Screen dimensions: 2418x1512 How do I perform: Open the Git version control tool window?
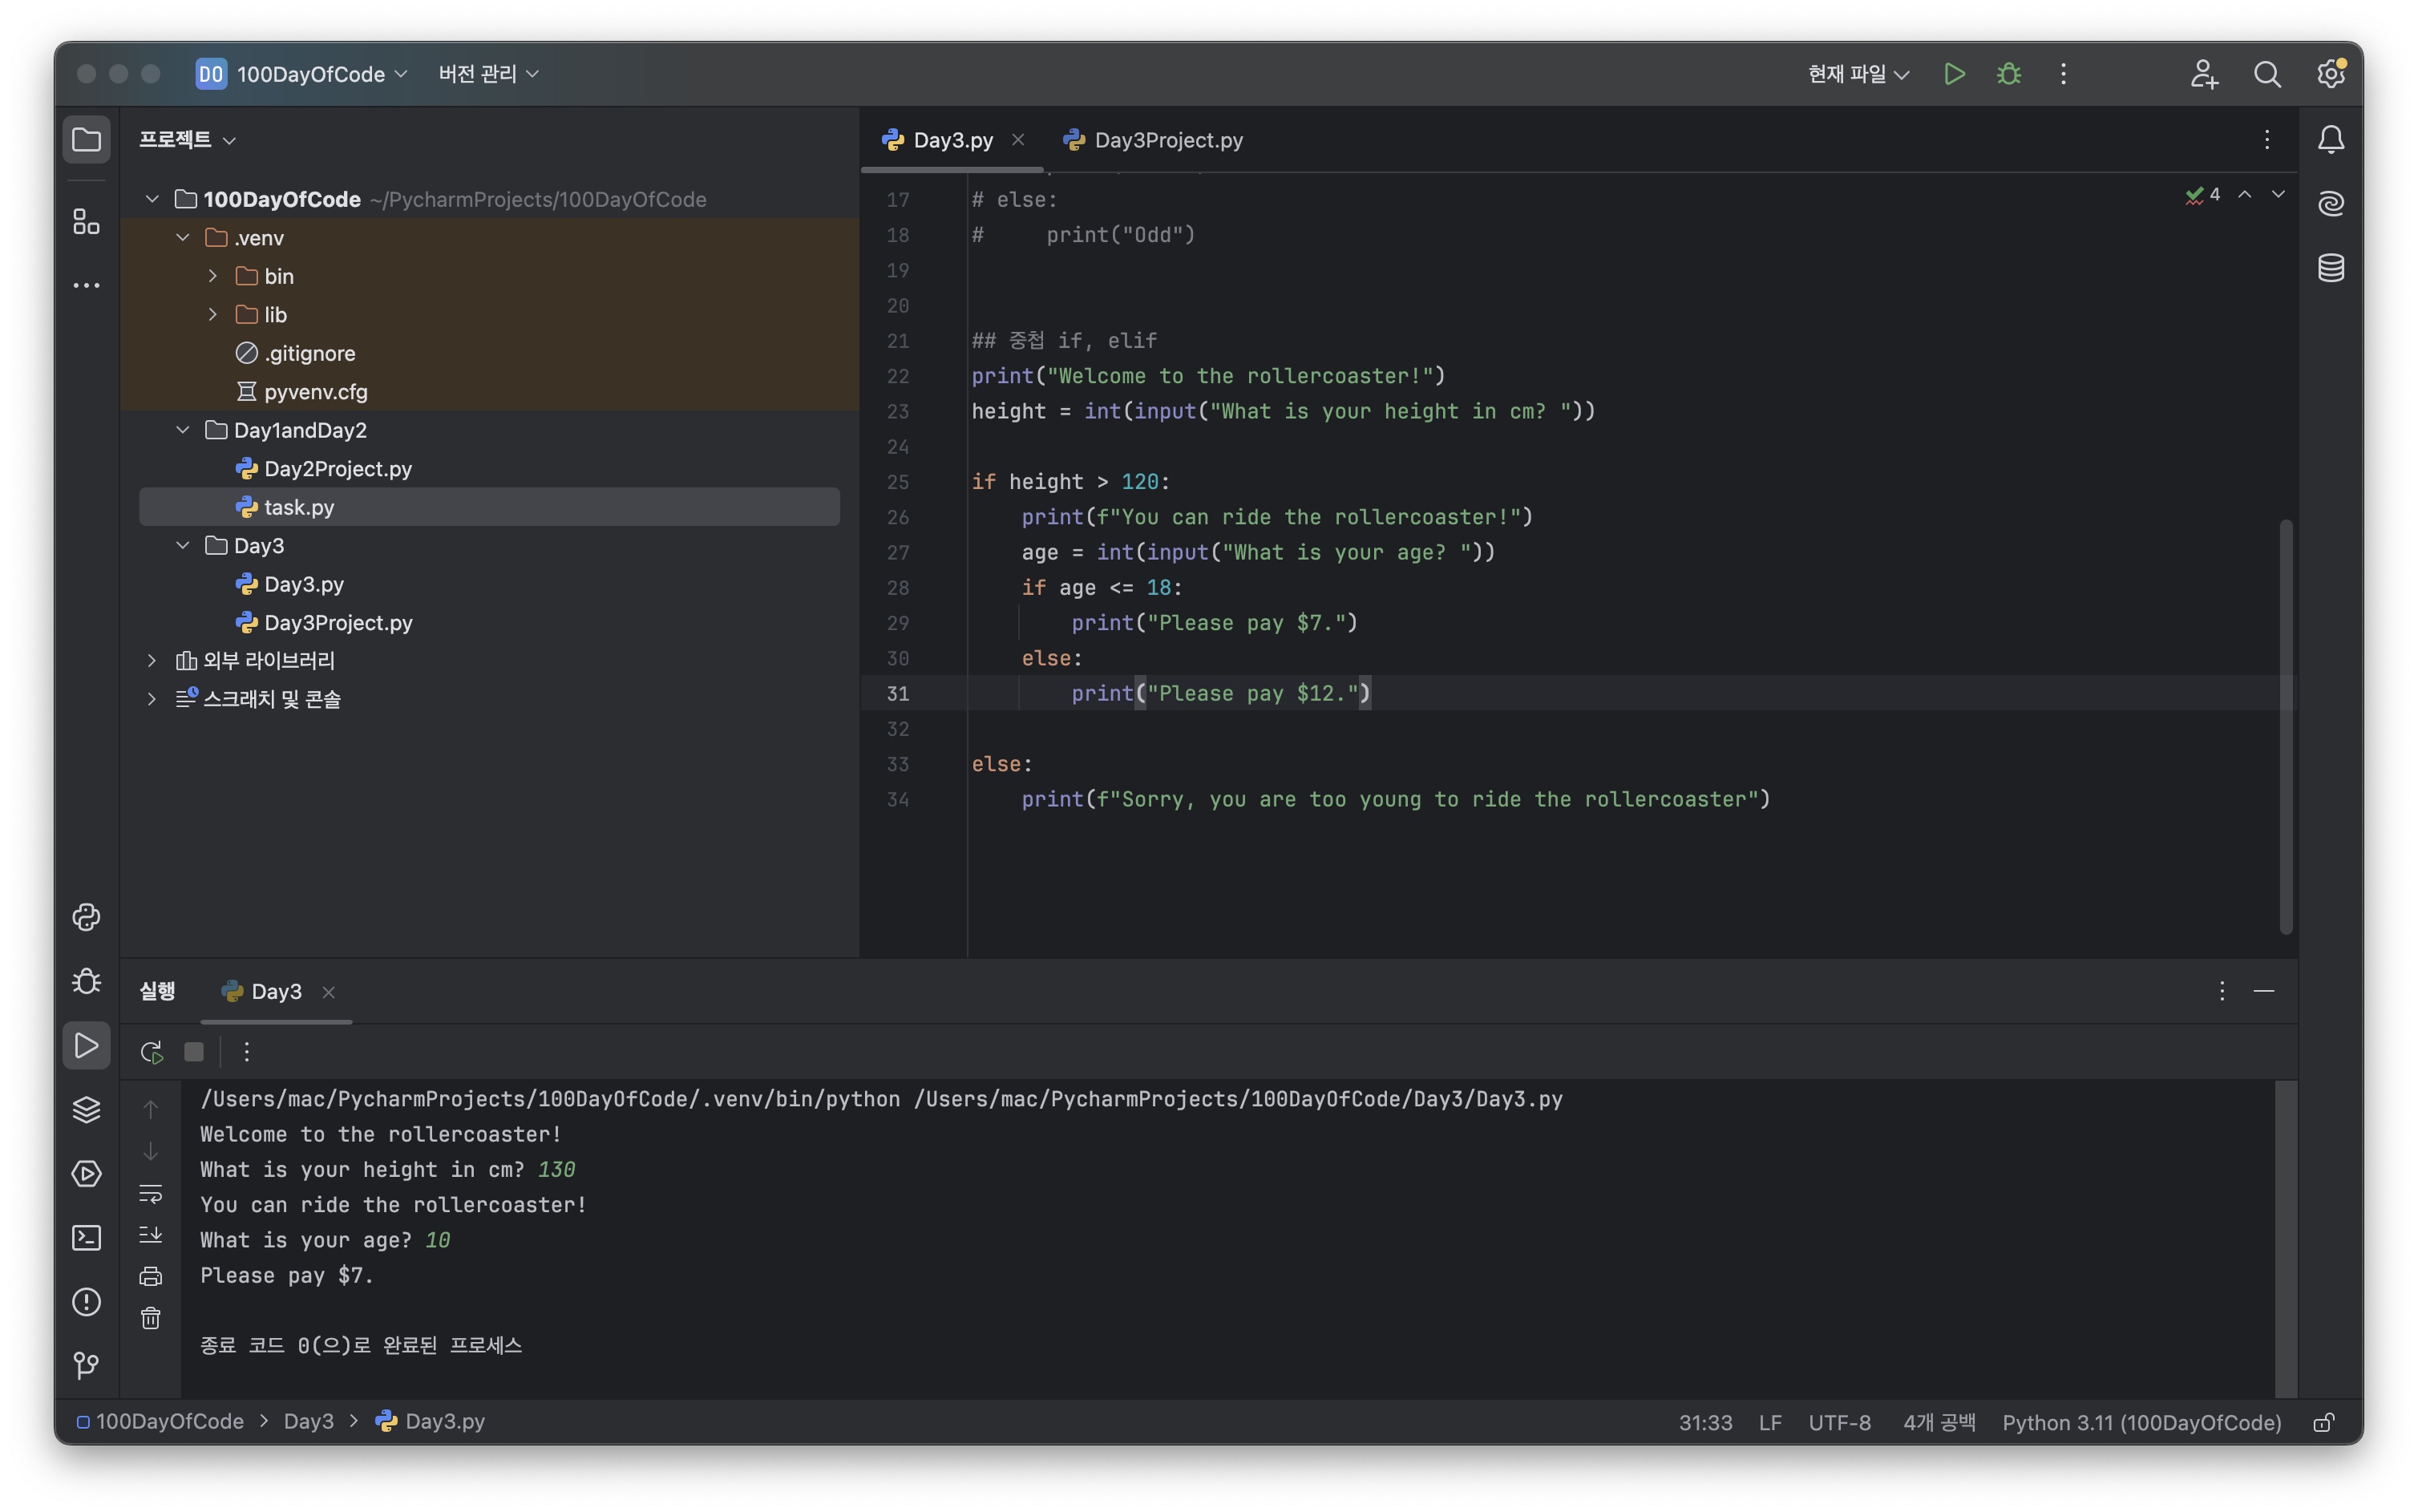click(87, 1365)
